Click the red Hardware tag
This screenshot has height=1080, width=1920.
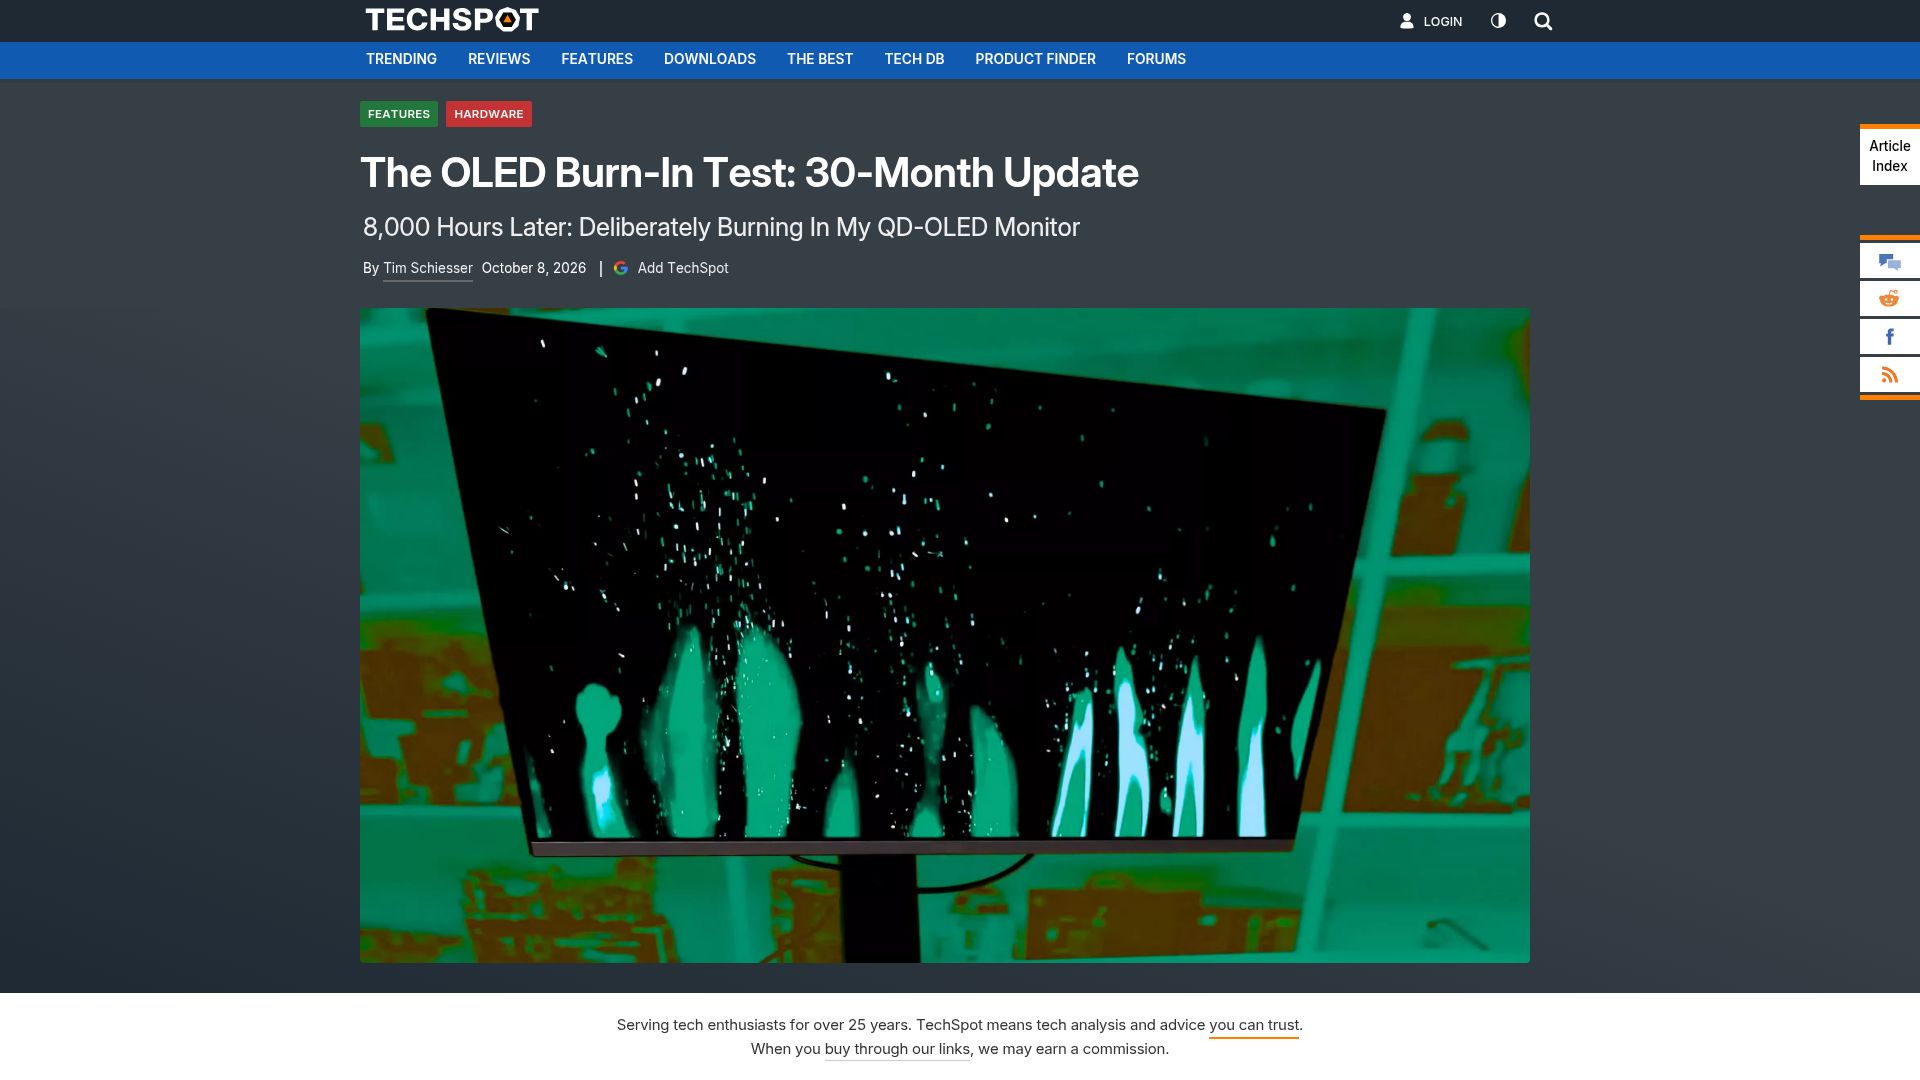(489, 114)
